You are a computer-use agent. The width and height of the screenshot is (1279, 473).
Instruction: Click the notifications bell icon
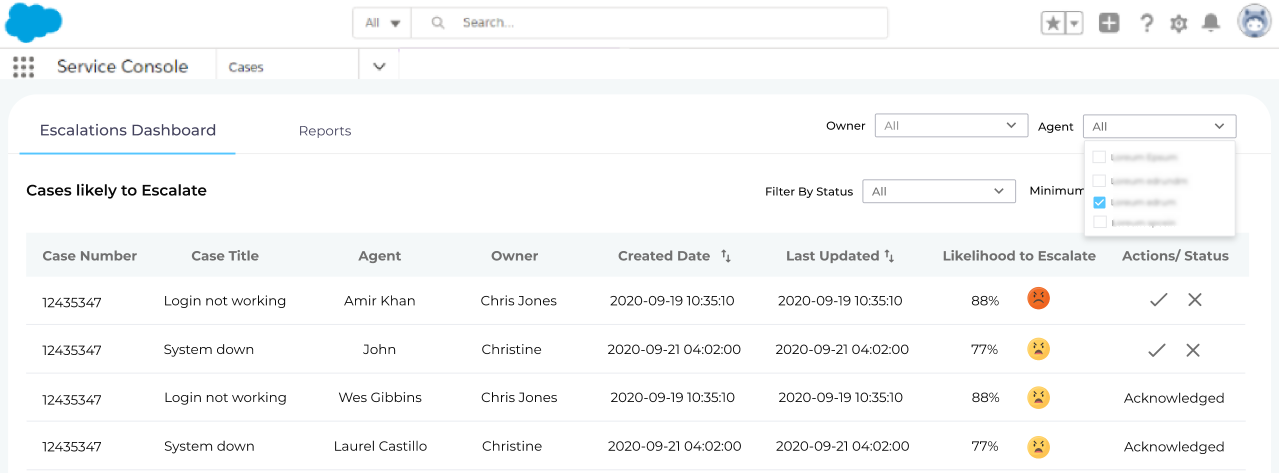click(x=1211, y=23)
